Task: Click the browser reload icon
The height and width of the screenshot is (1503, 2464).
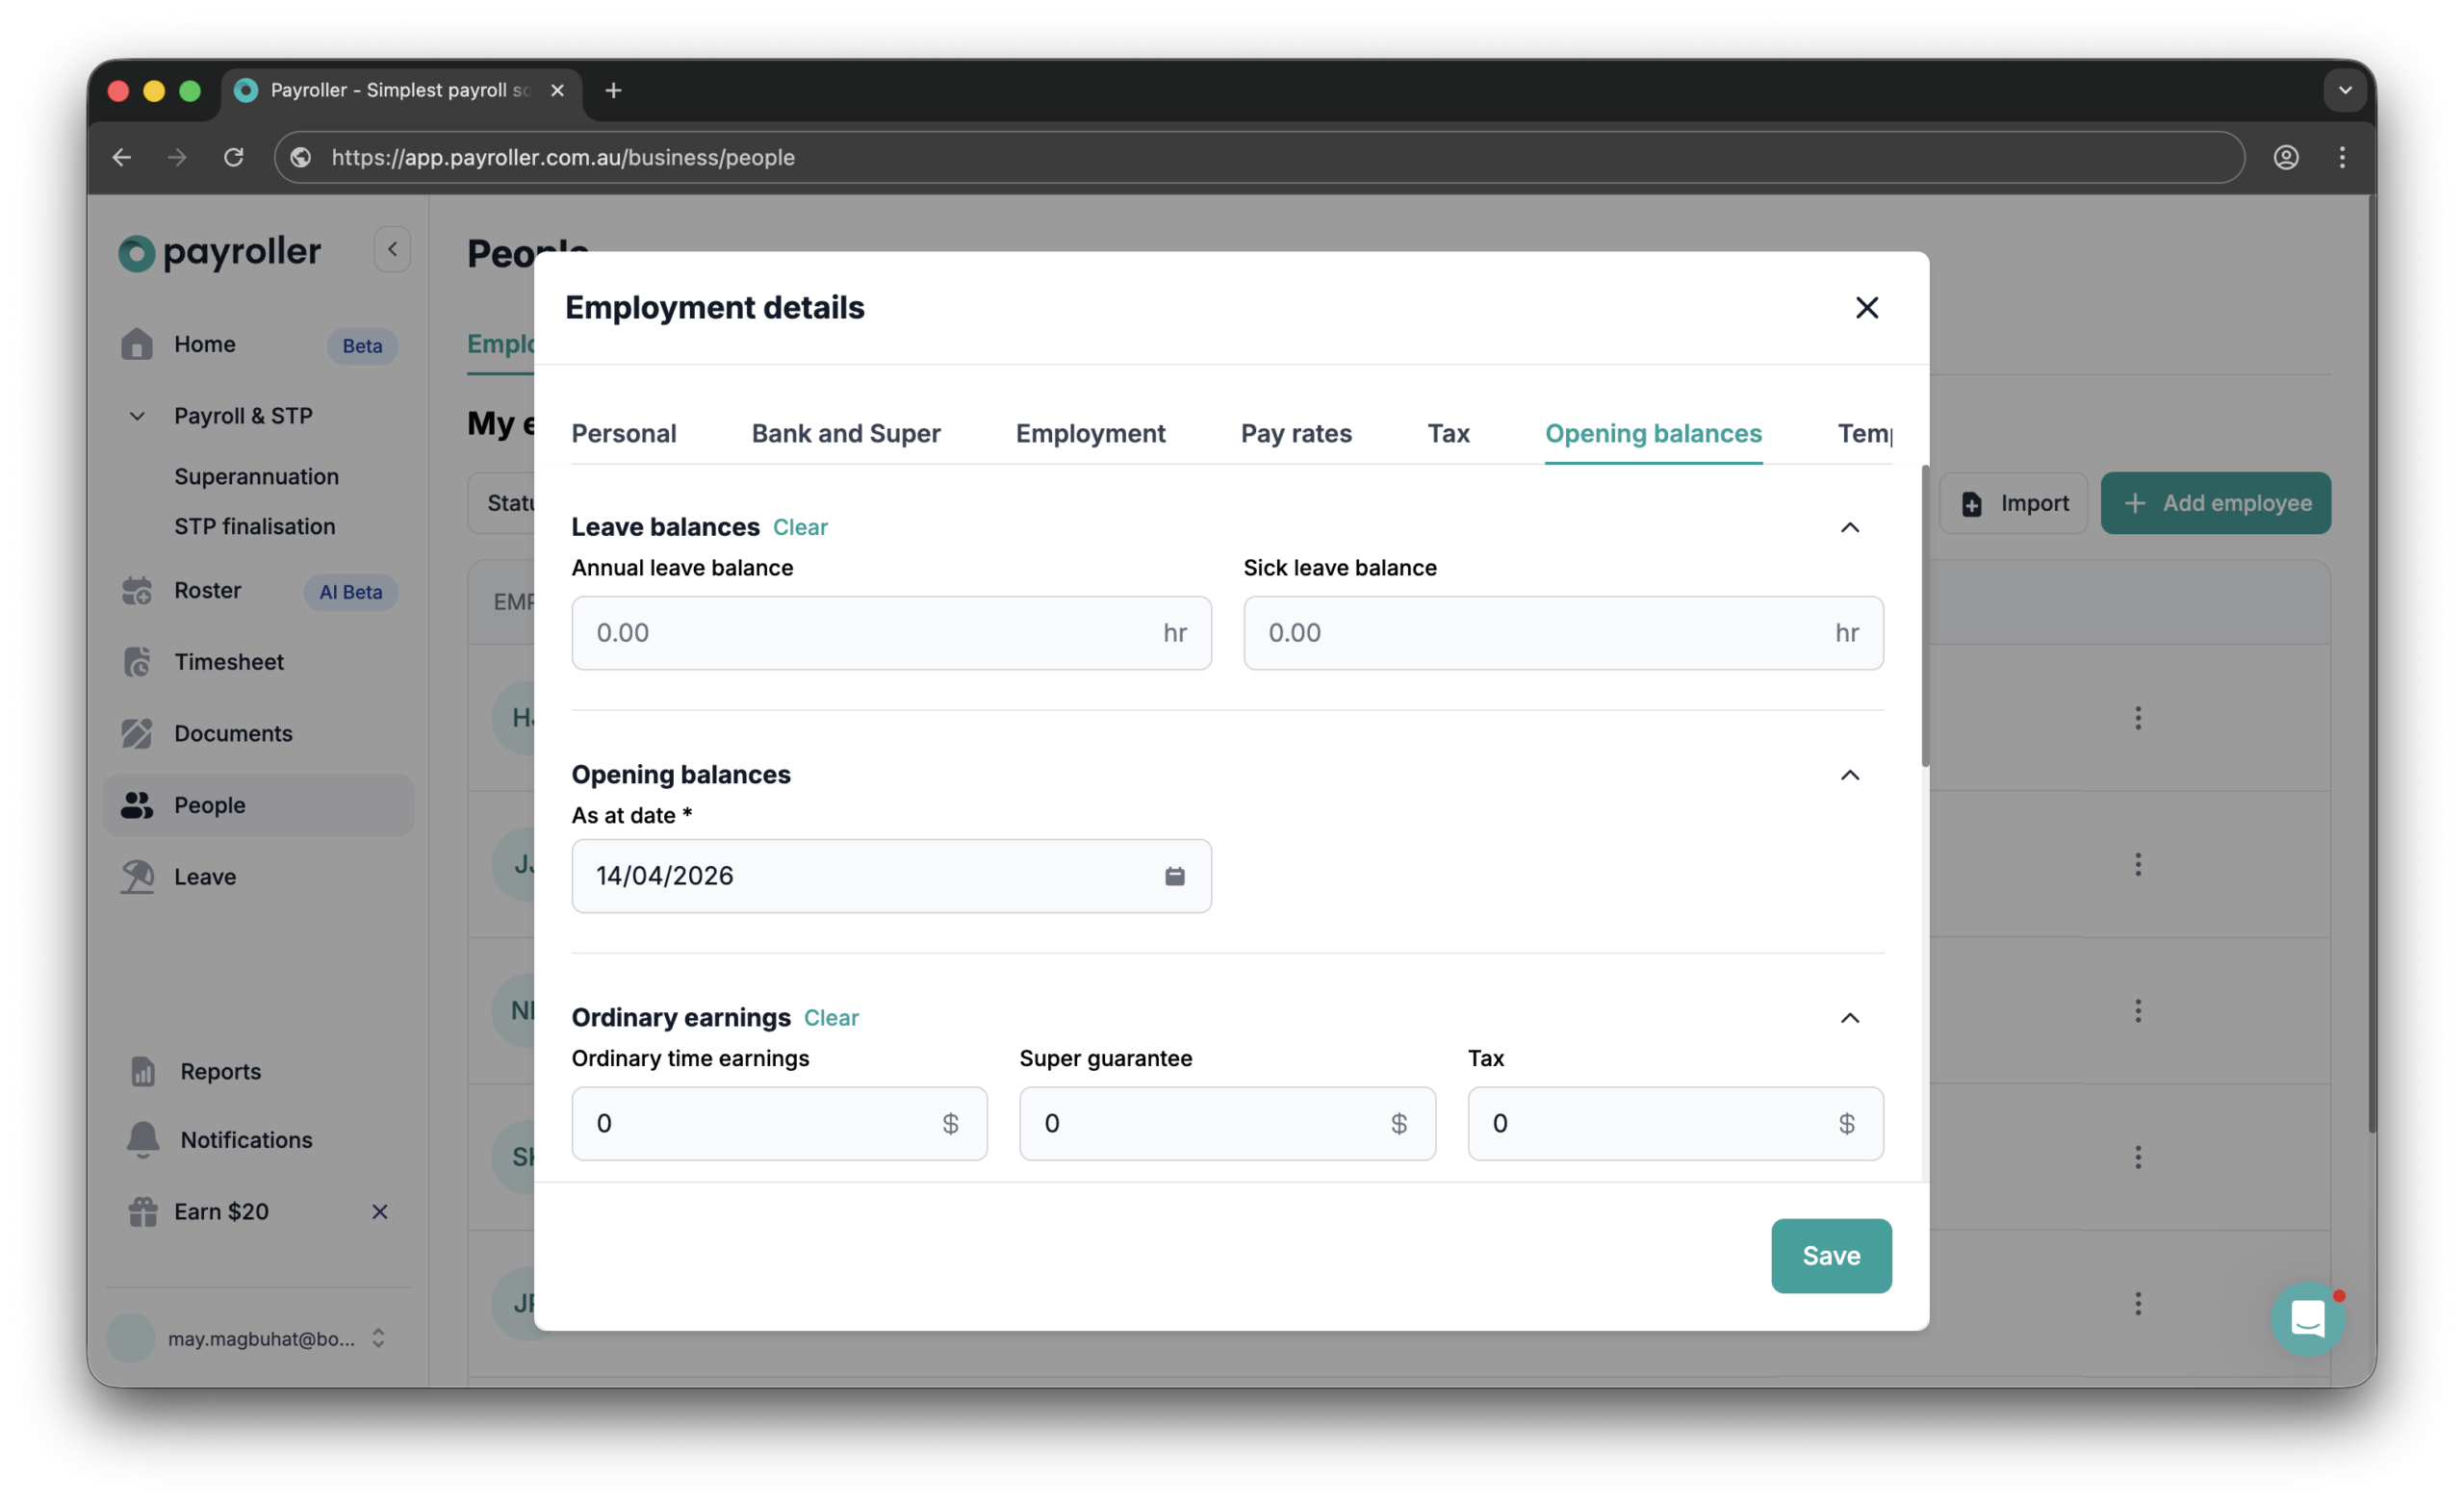Action: click(233, 157)
